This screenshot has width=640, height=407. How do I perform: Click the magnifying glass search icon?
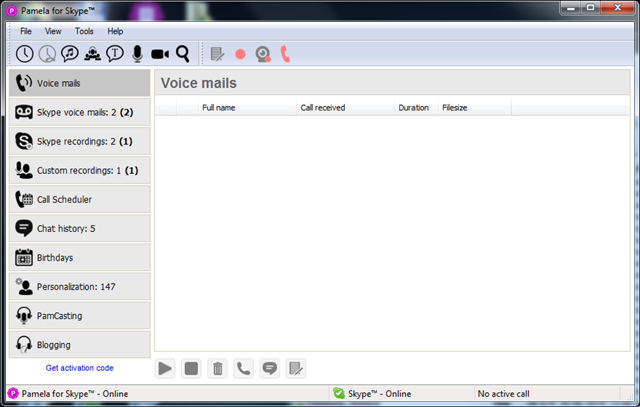(182, 53)
